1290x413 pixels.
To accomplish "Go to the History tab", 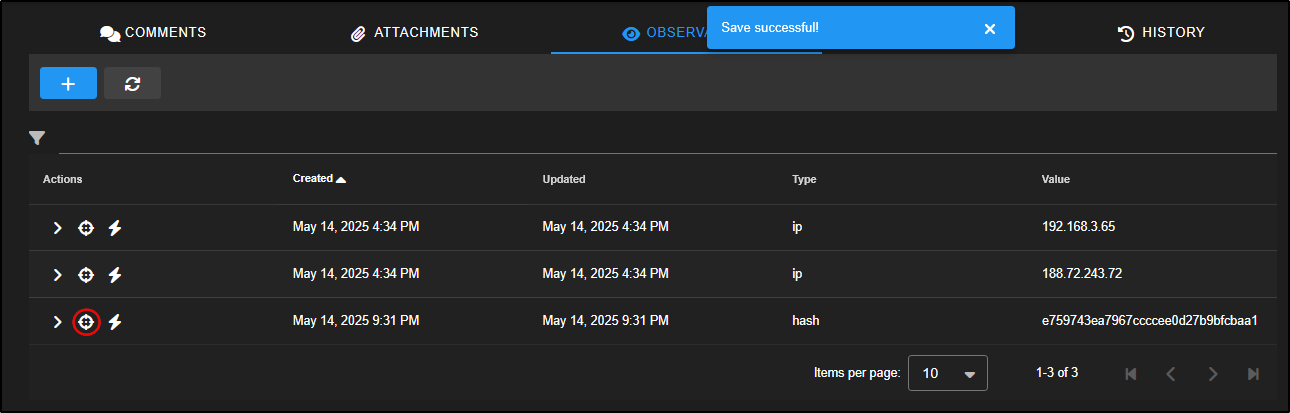I will 1161,33.
